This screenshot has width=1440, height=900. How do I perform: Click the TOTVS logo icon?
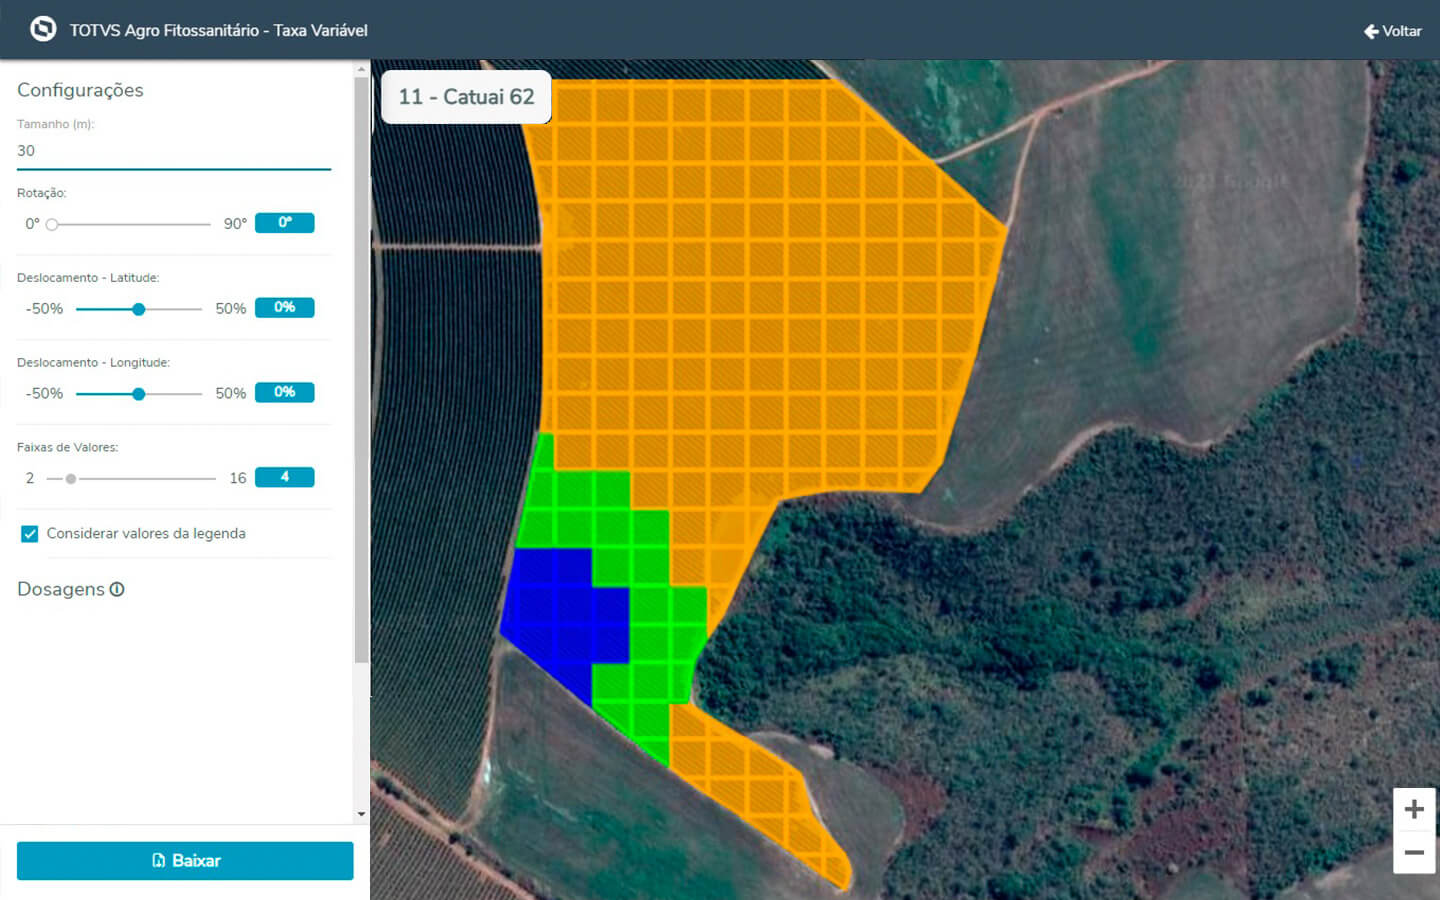tap(43, 29)
